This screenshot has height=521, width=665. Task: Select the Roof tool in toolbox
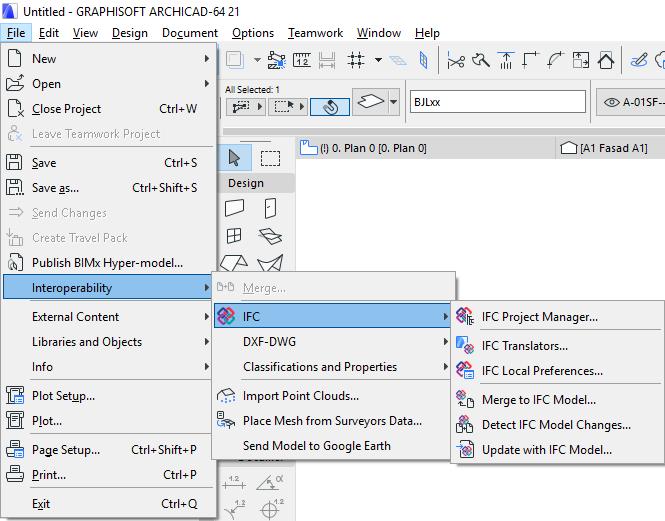[234, 263]
